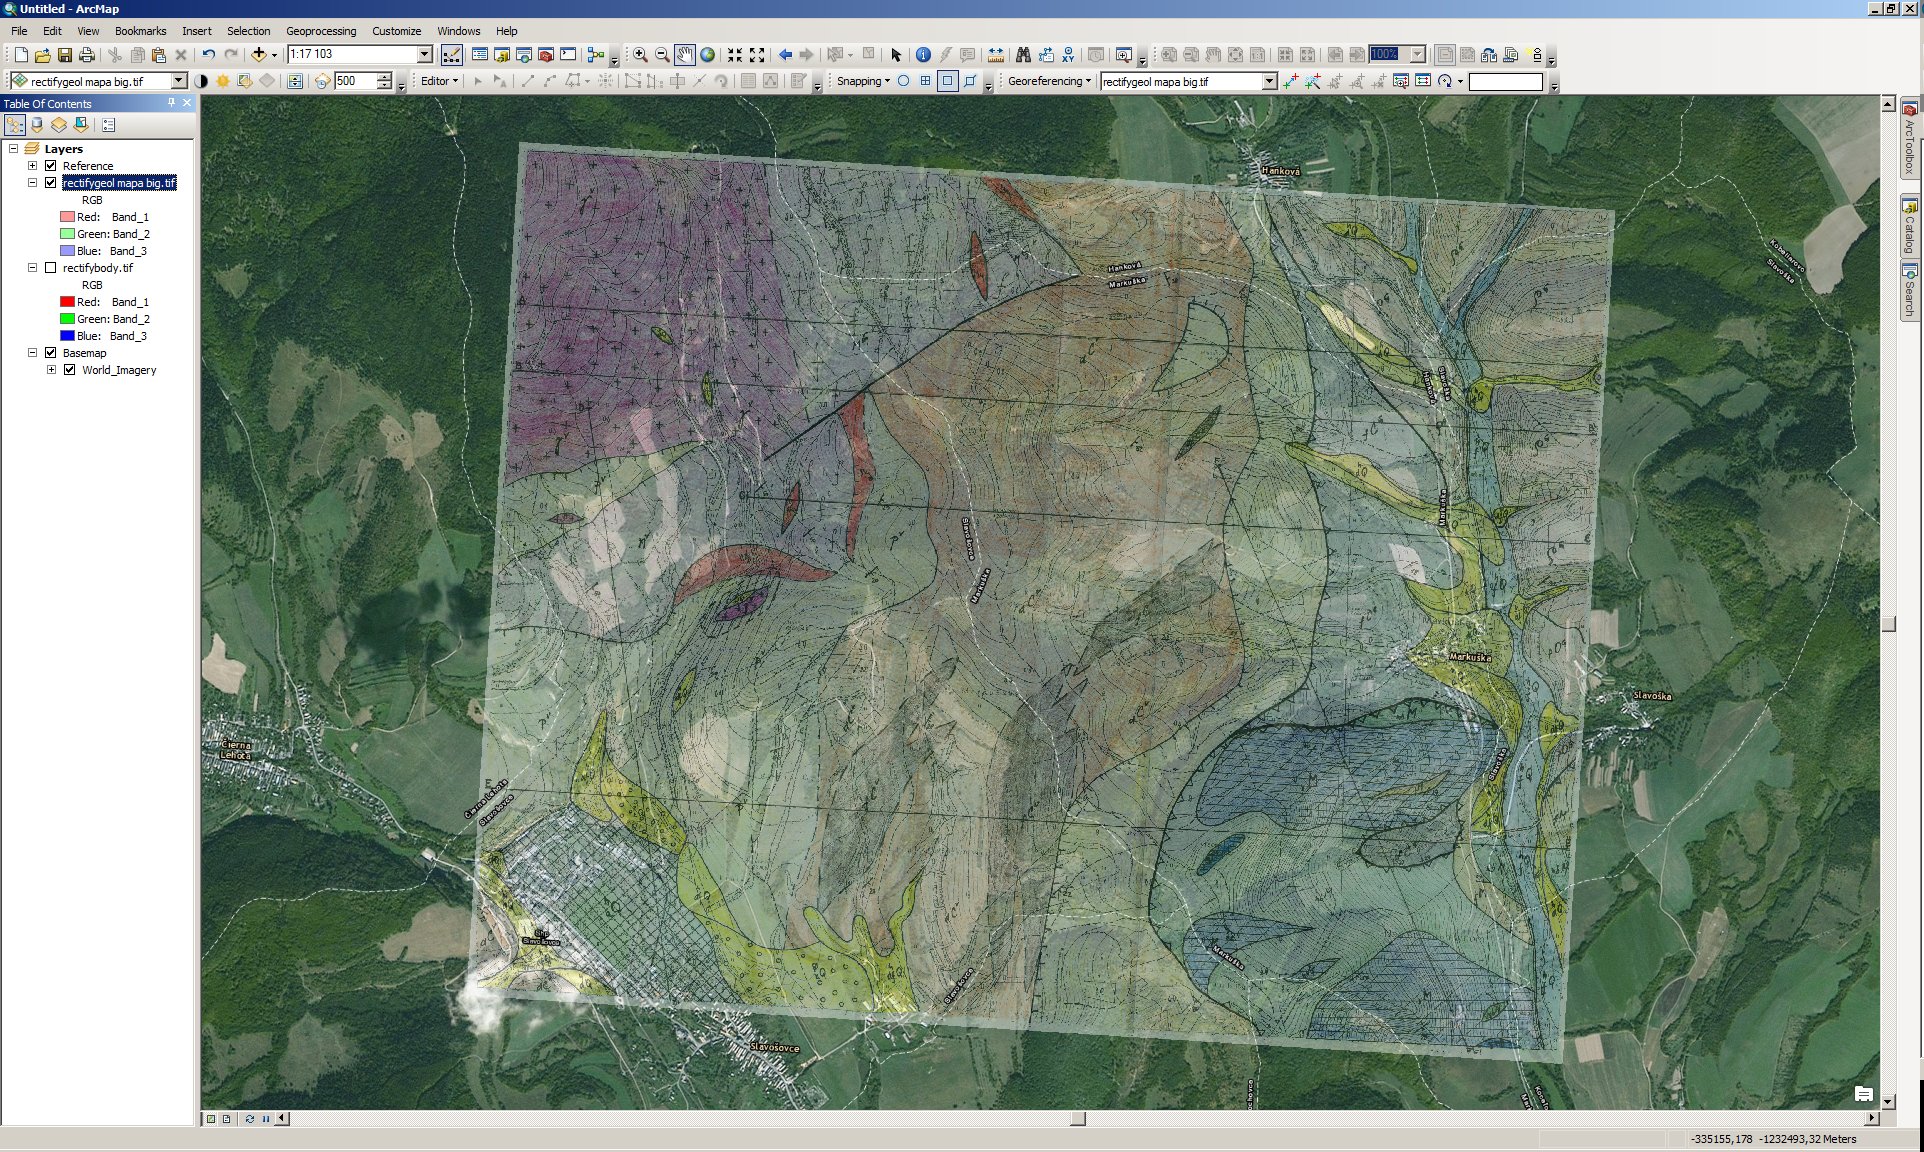Open Editor dropdown menu
Image resolution: width=1924 pixels, height=1152 pixels.
coord(439,81)
